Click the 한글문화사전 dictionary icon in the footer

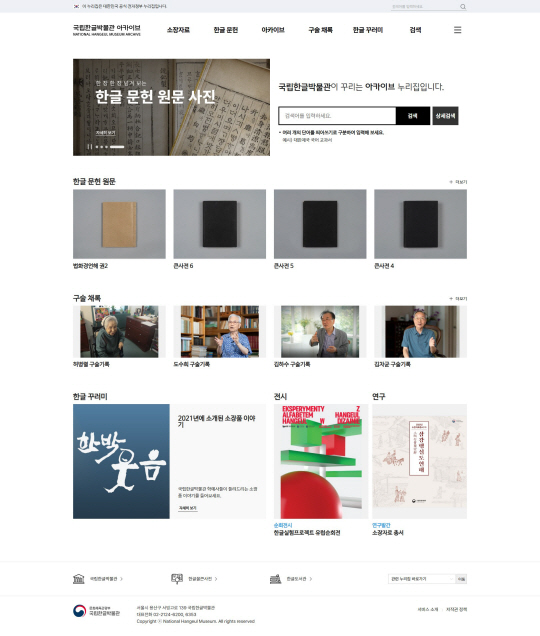click(x=177, y=579)
